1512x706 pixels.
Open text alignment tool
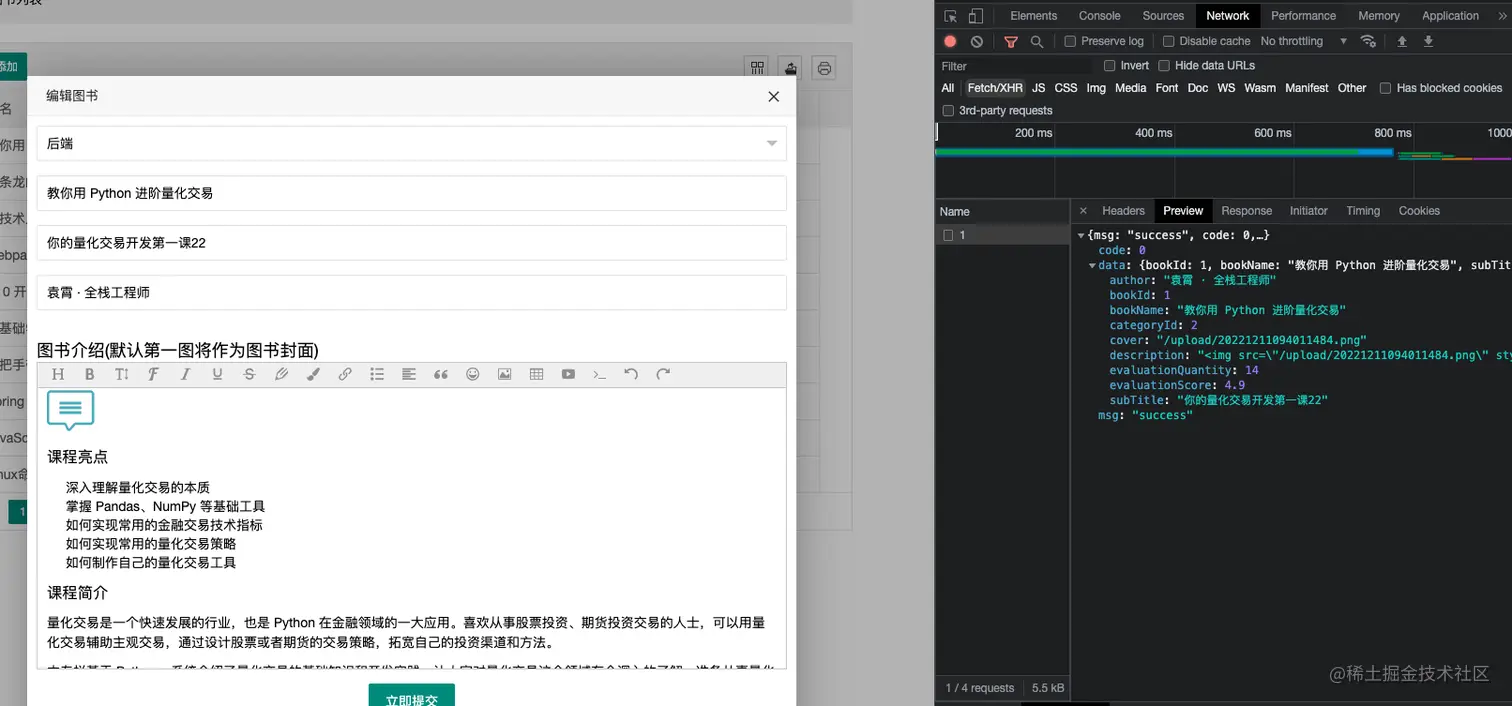409,374
